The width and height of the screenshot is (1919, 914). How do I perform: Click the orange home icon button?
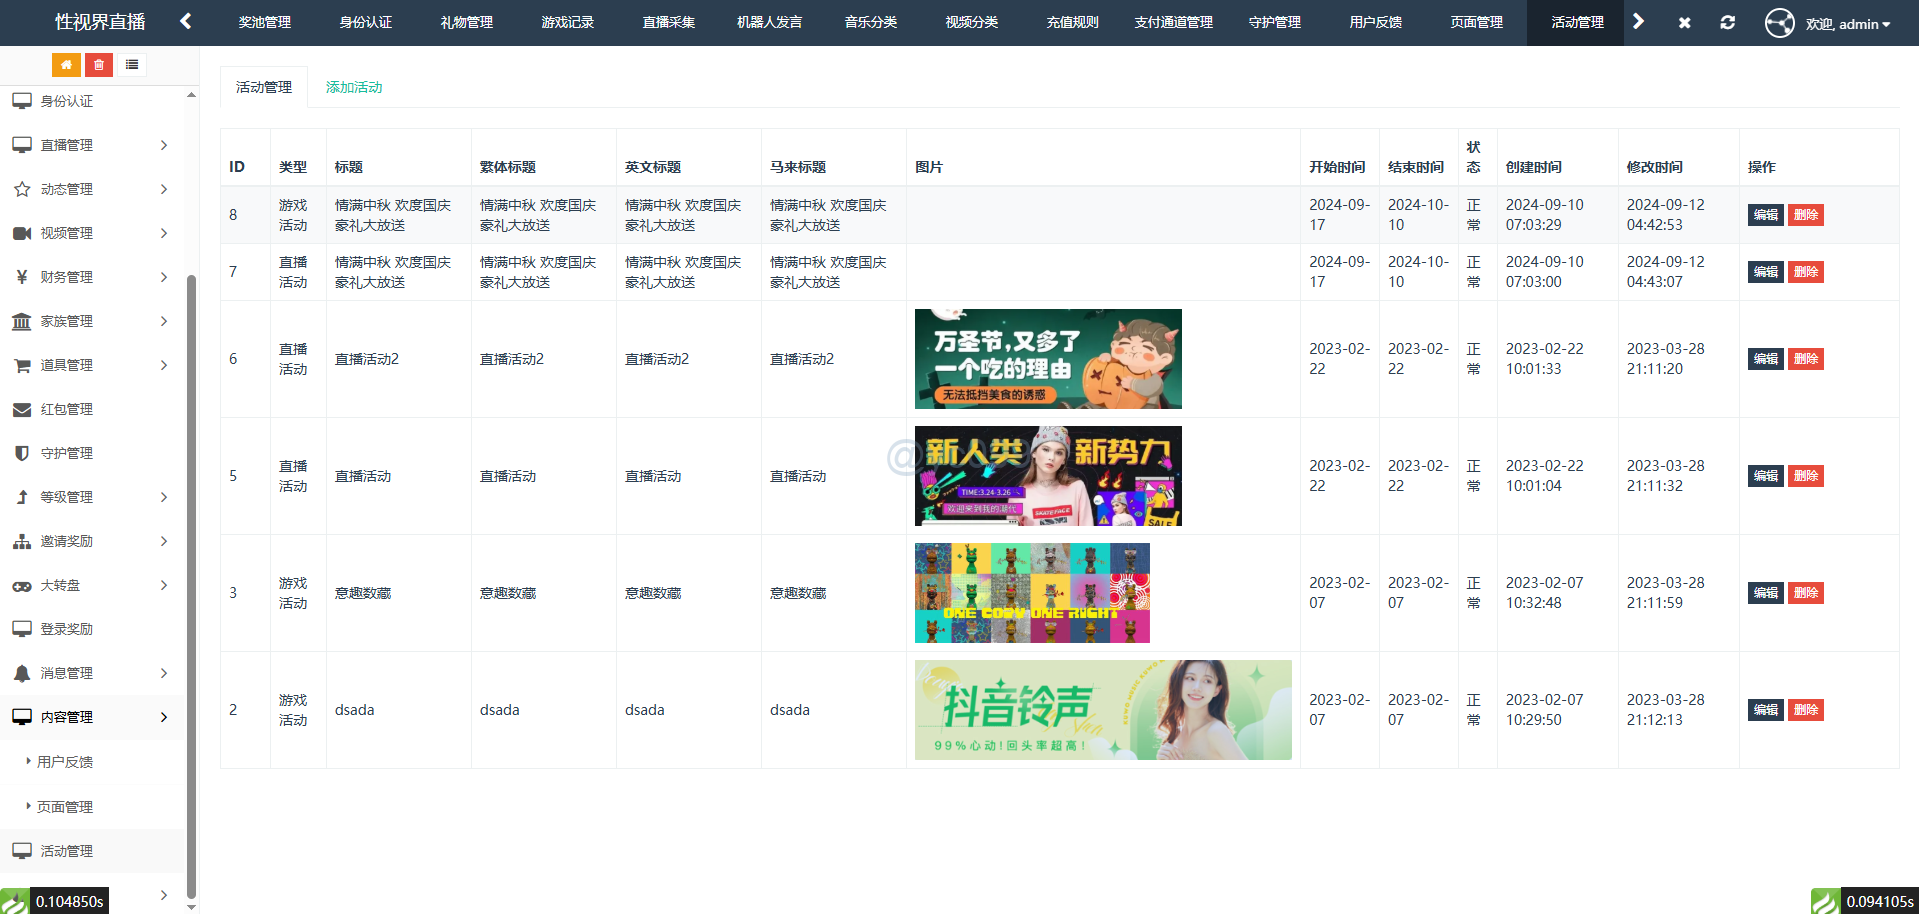pos(66,65)
